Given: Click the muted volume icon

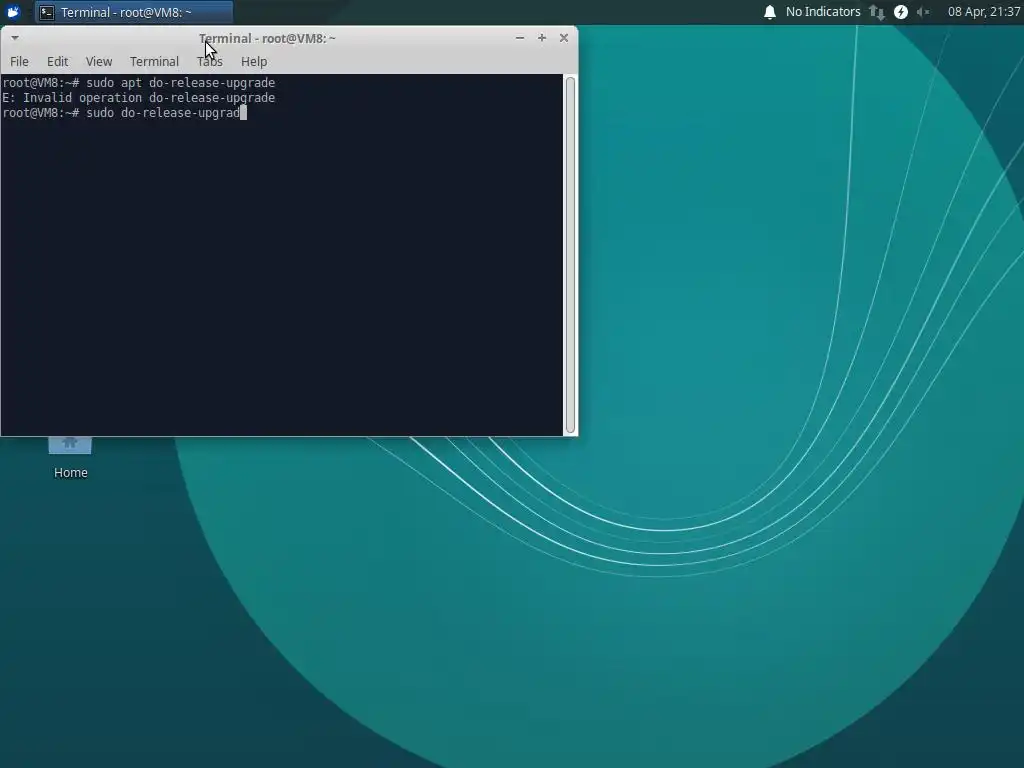Looking at the screenshot, I should pyautogui.click(x=923, y=12).
